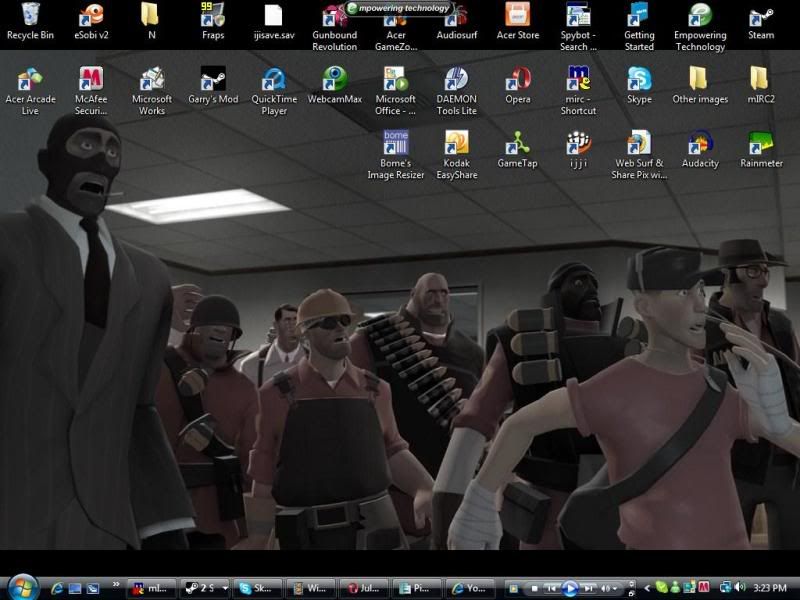Open the Opera browser icon

pos(517,80)
